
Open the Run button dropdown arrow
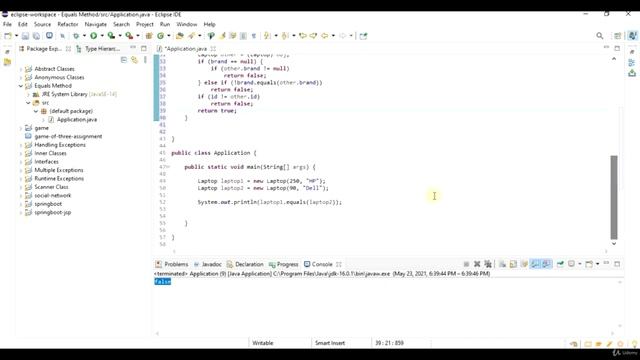pyautogui.click(x=102, y=36)
